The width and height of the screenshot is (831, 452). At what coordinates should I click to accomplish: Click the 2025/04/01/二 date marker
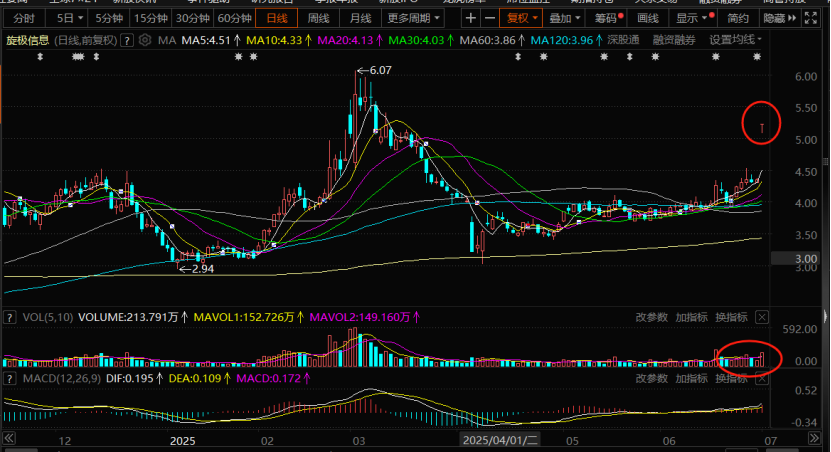(500, 440)
